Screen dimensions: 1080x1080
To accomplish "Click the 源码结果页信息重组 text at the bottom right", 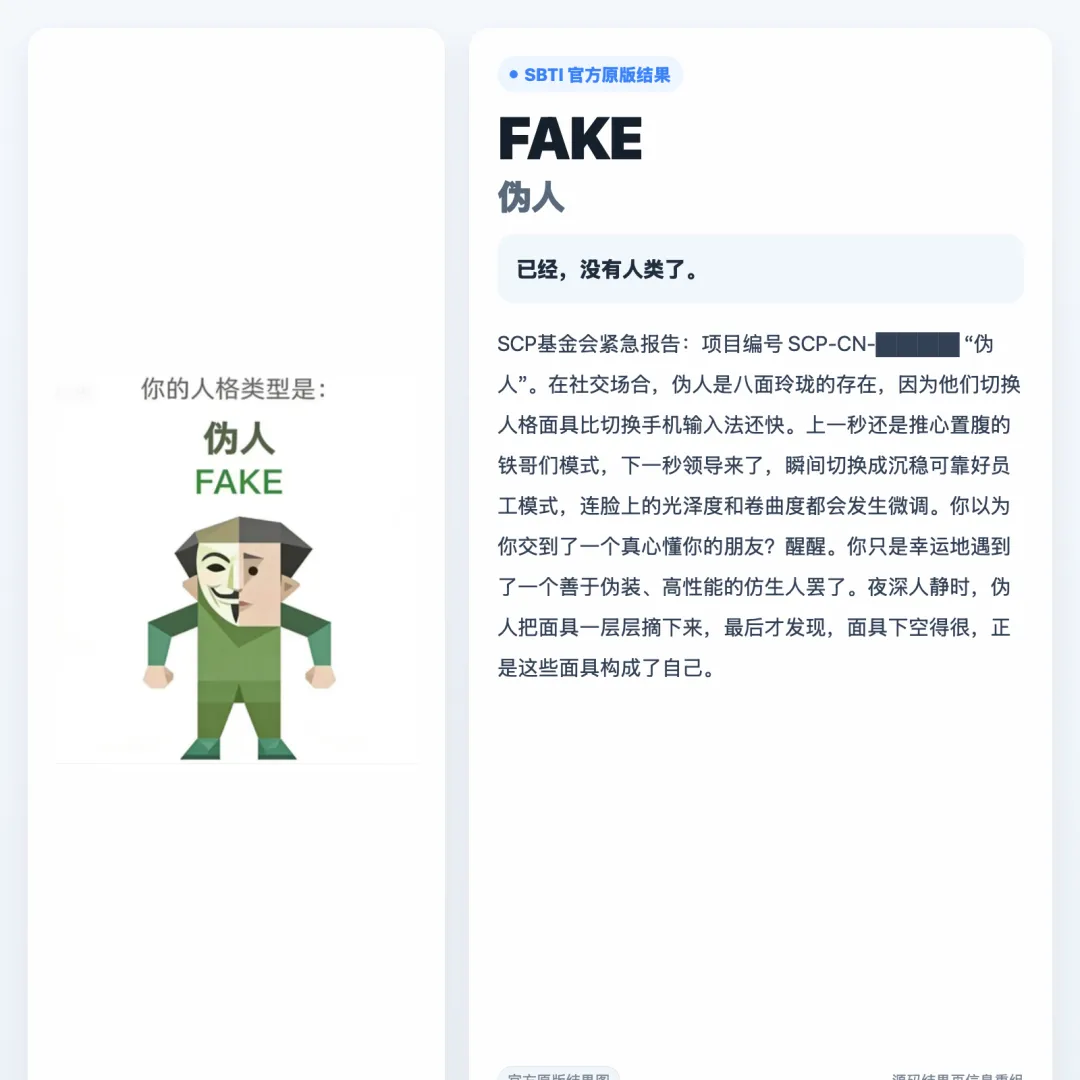I will pos(957,1076).
